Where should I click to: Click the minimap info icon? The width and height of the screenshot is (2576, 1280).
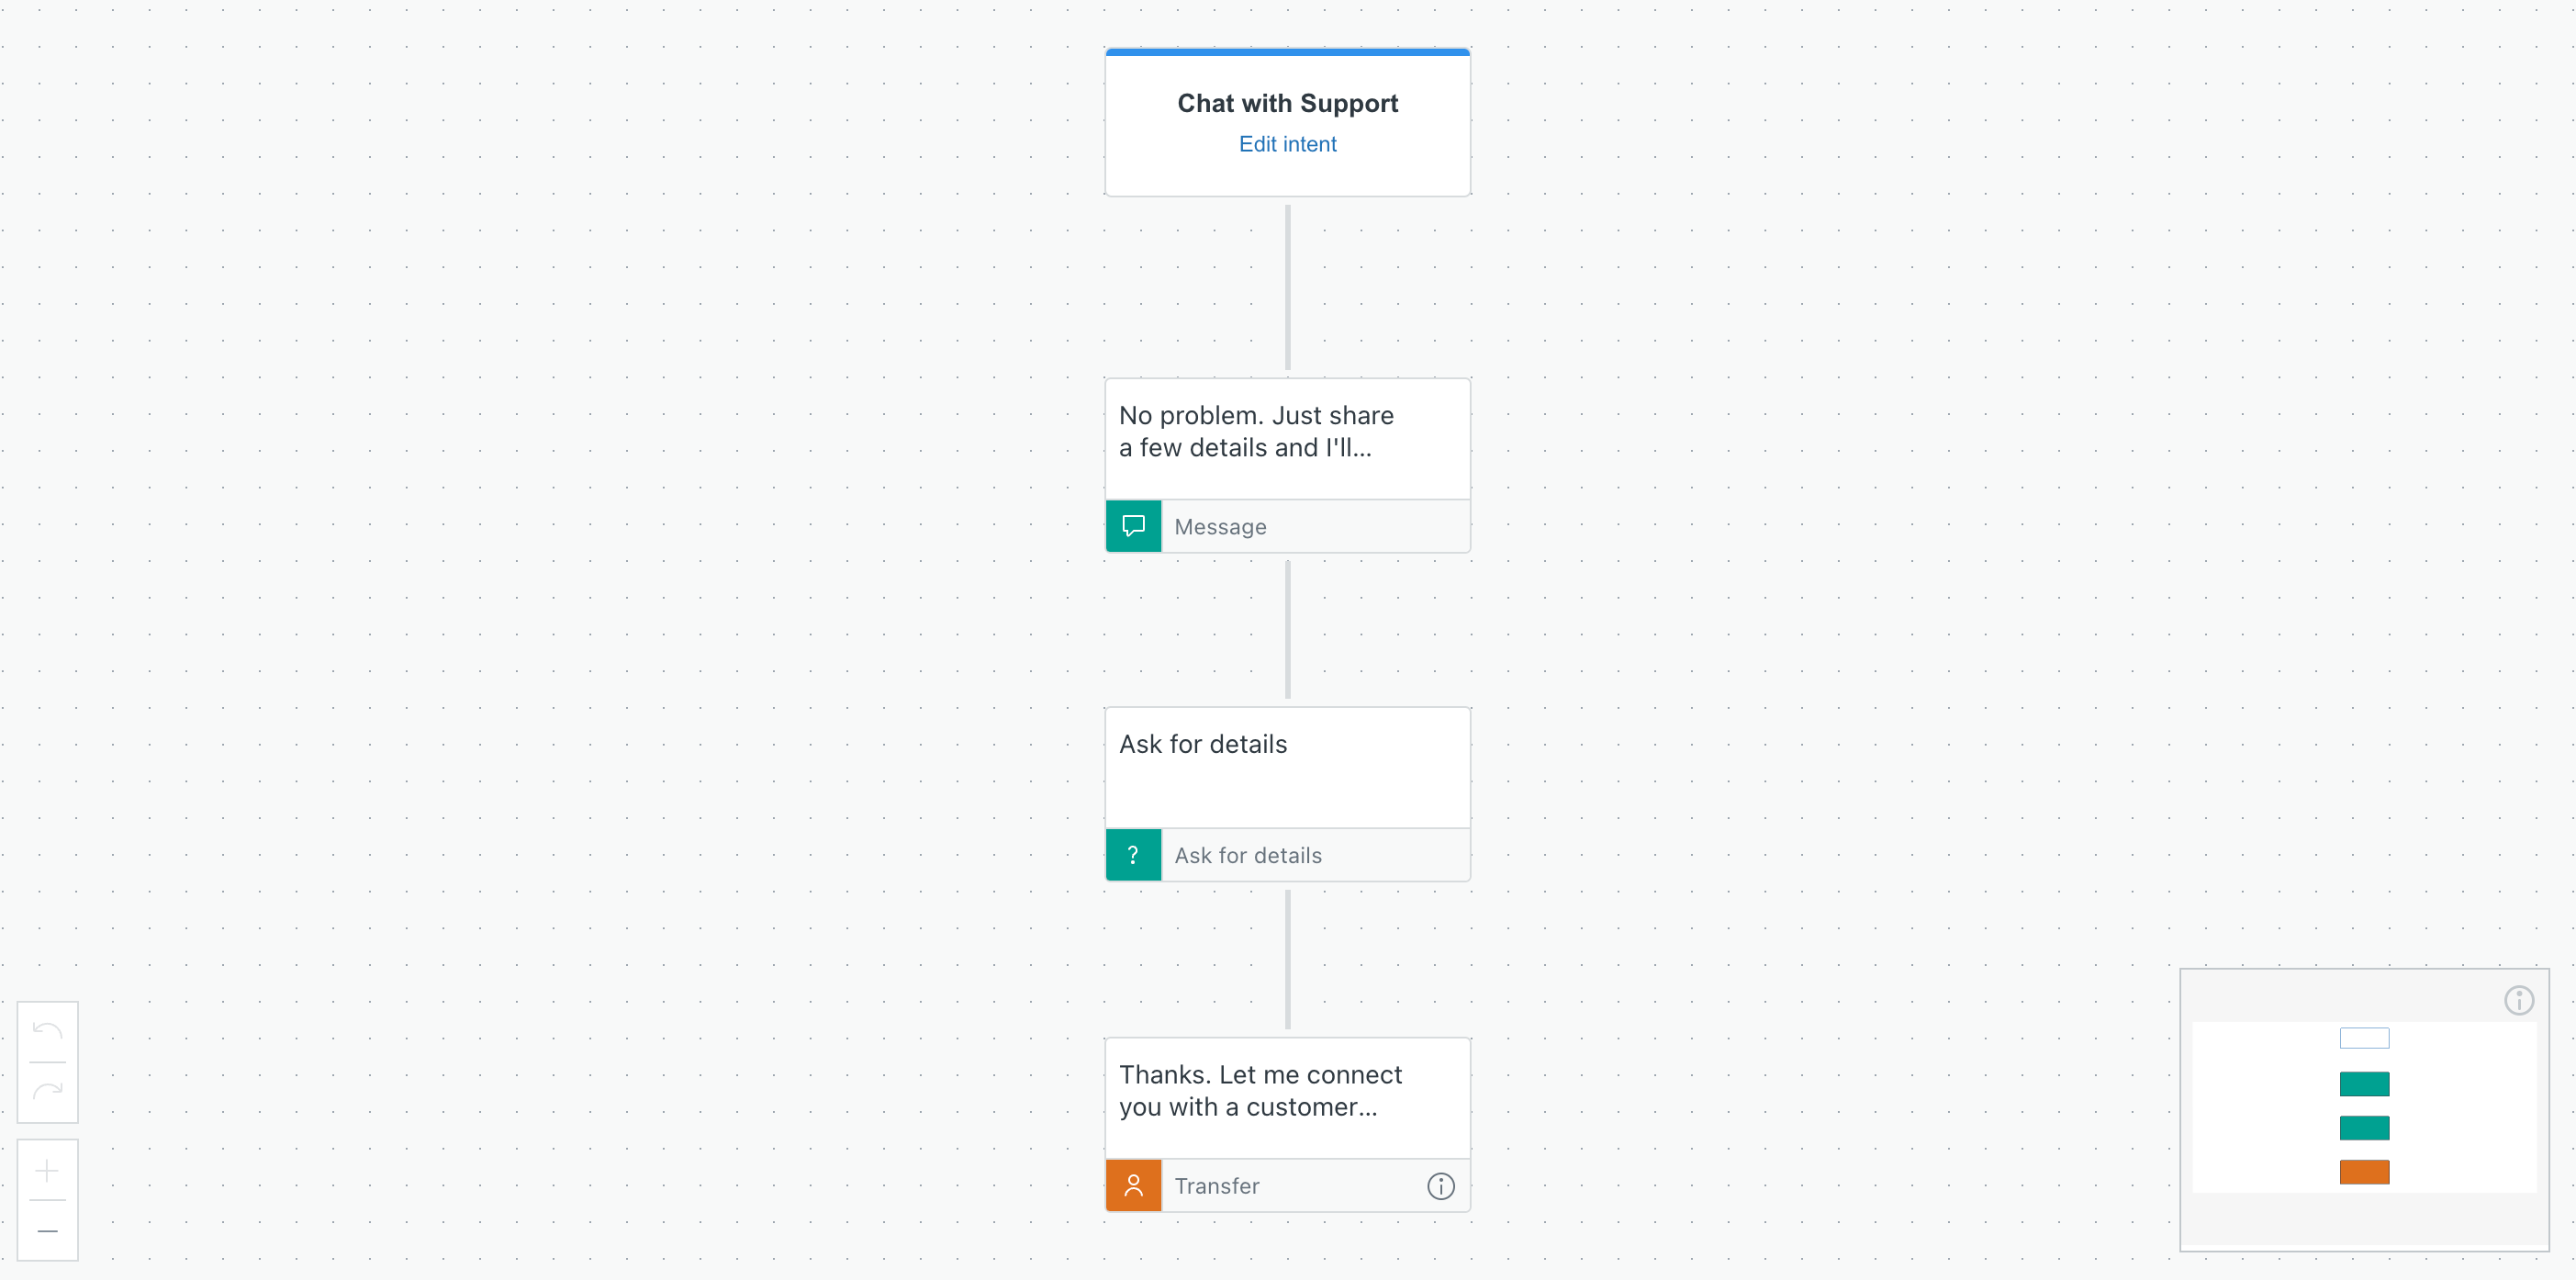pyautogui.click(x=2518, y=1000)
